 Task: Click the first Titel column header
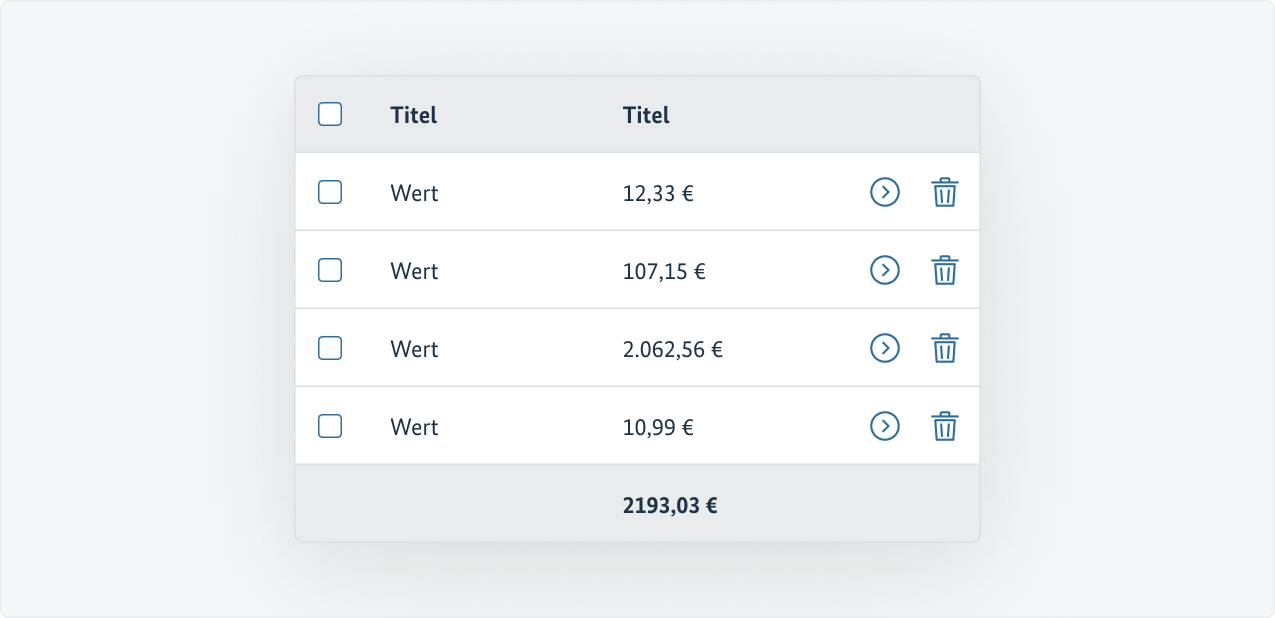pyautogui.click(x=414, y=115)
